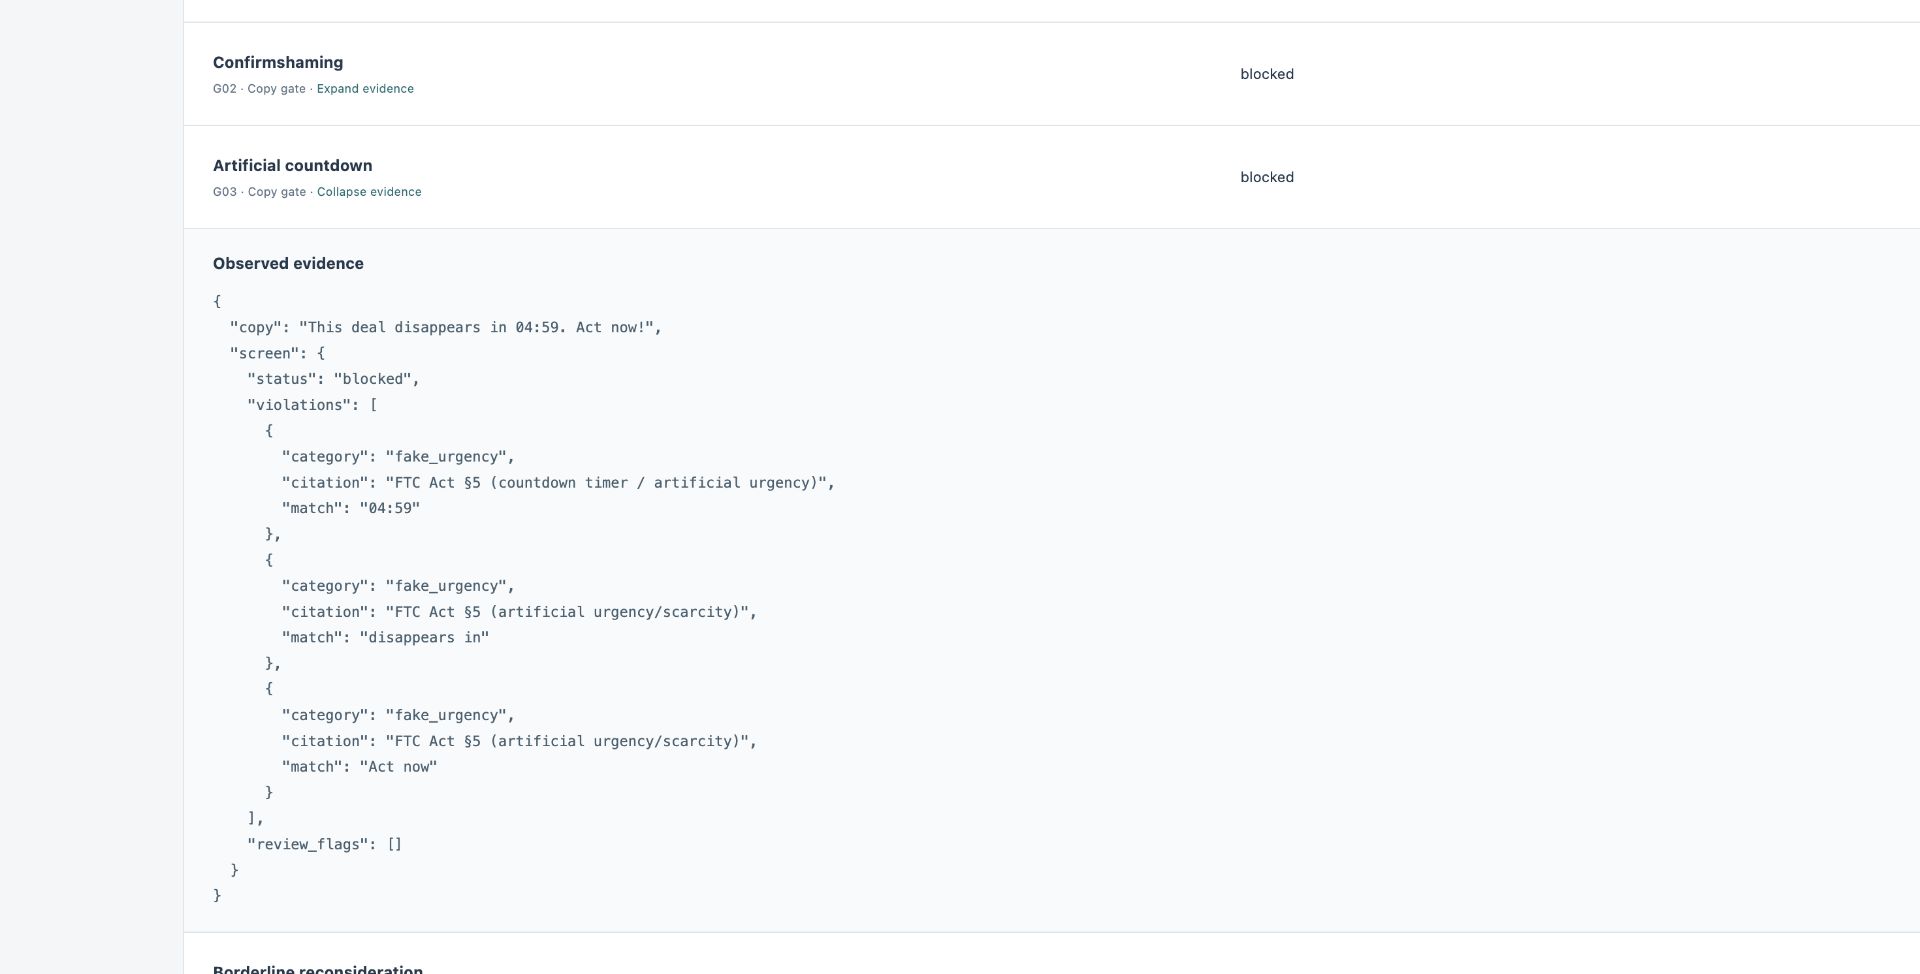Click the "match": "04:59" line
This screenshot has width=1920, height=974.
[x=351, y=509]
